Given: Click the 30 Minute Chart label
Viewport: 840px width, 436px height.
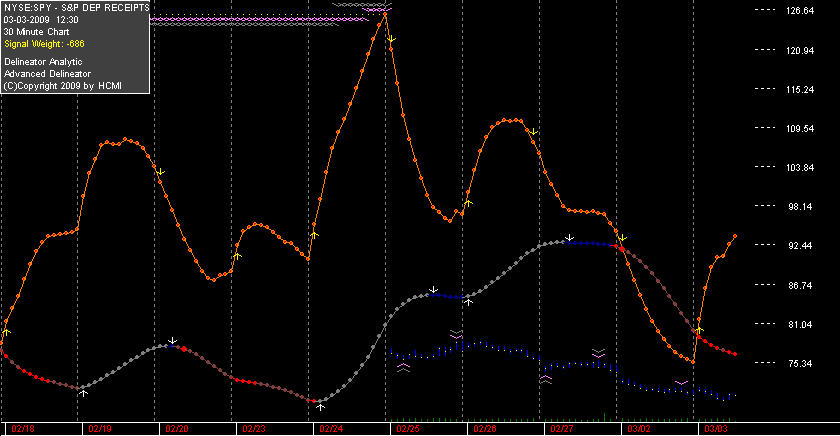Looking at the screenshot, I should pyautogui.click(x=36, y=32).
